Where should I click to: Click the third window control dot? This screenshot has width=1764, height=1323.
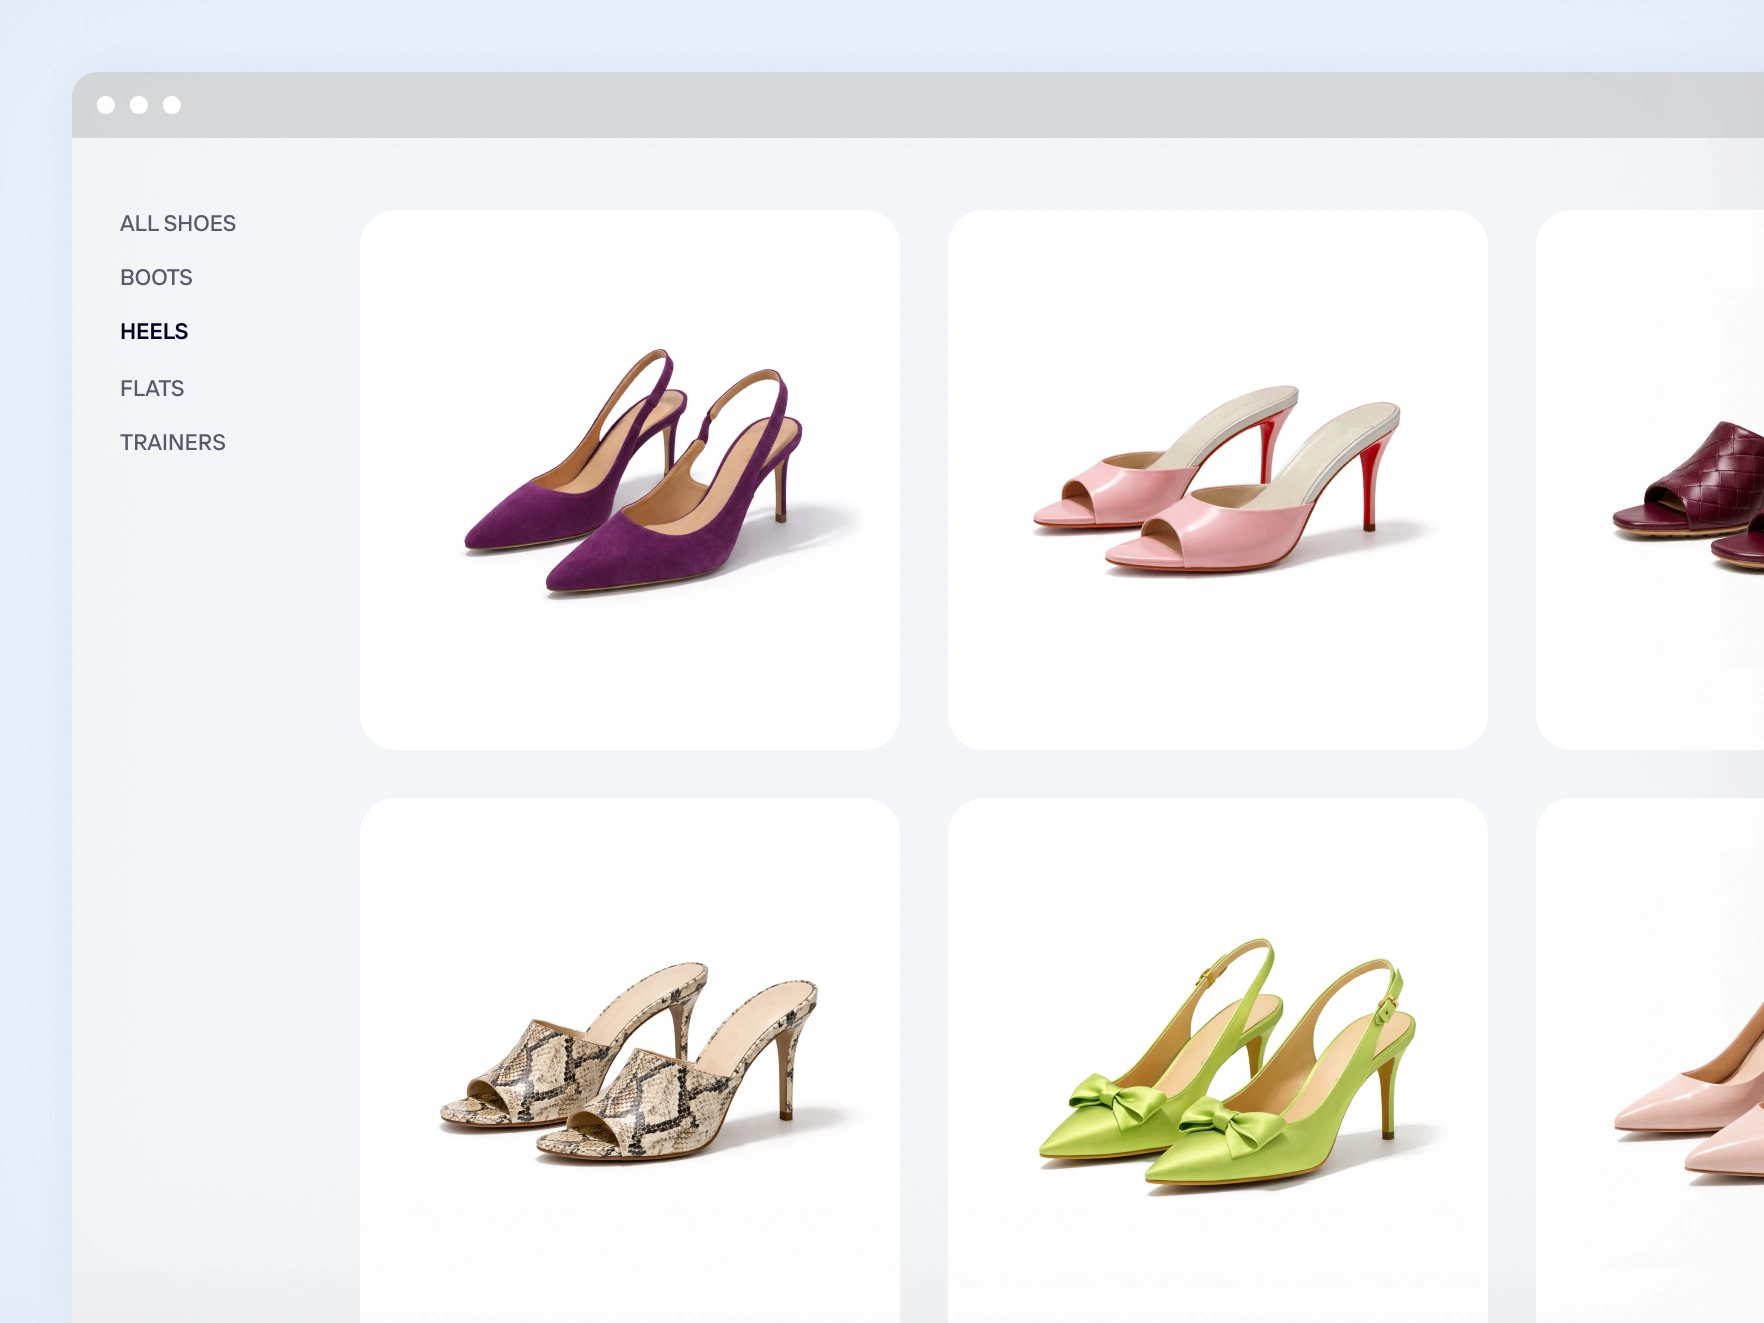pos(172,105)
